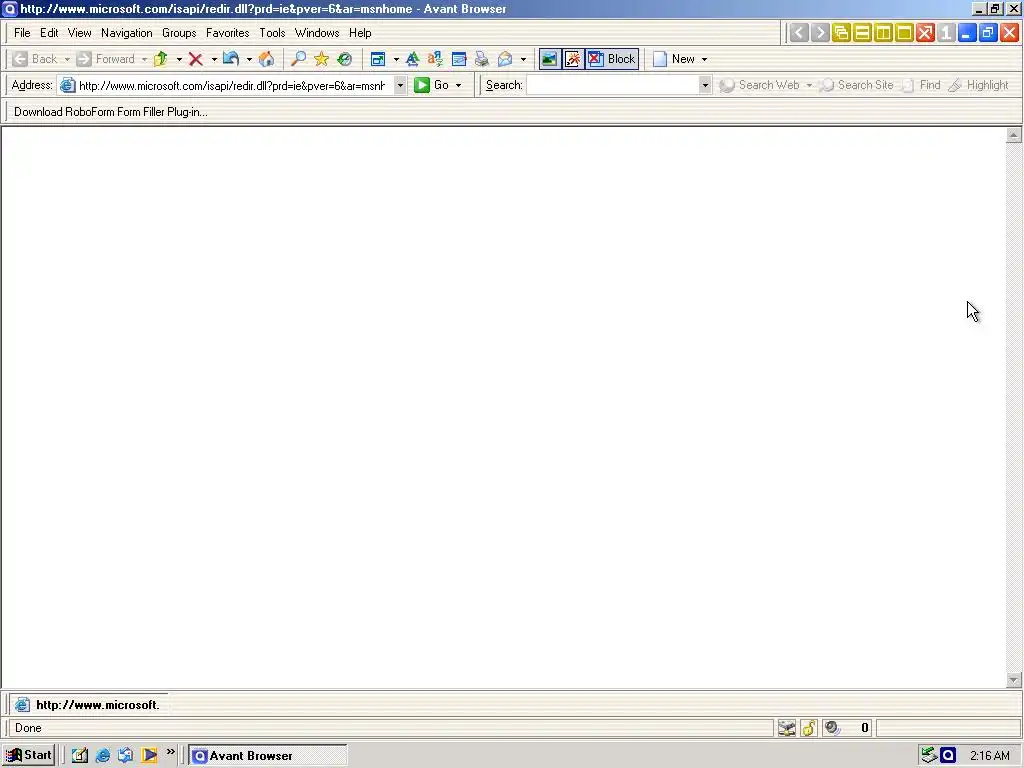Open the Windows menu
1024x768 pixels.
tap(317, 33)
